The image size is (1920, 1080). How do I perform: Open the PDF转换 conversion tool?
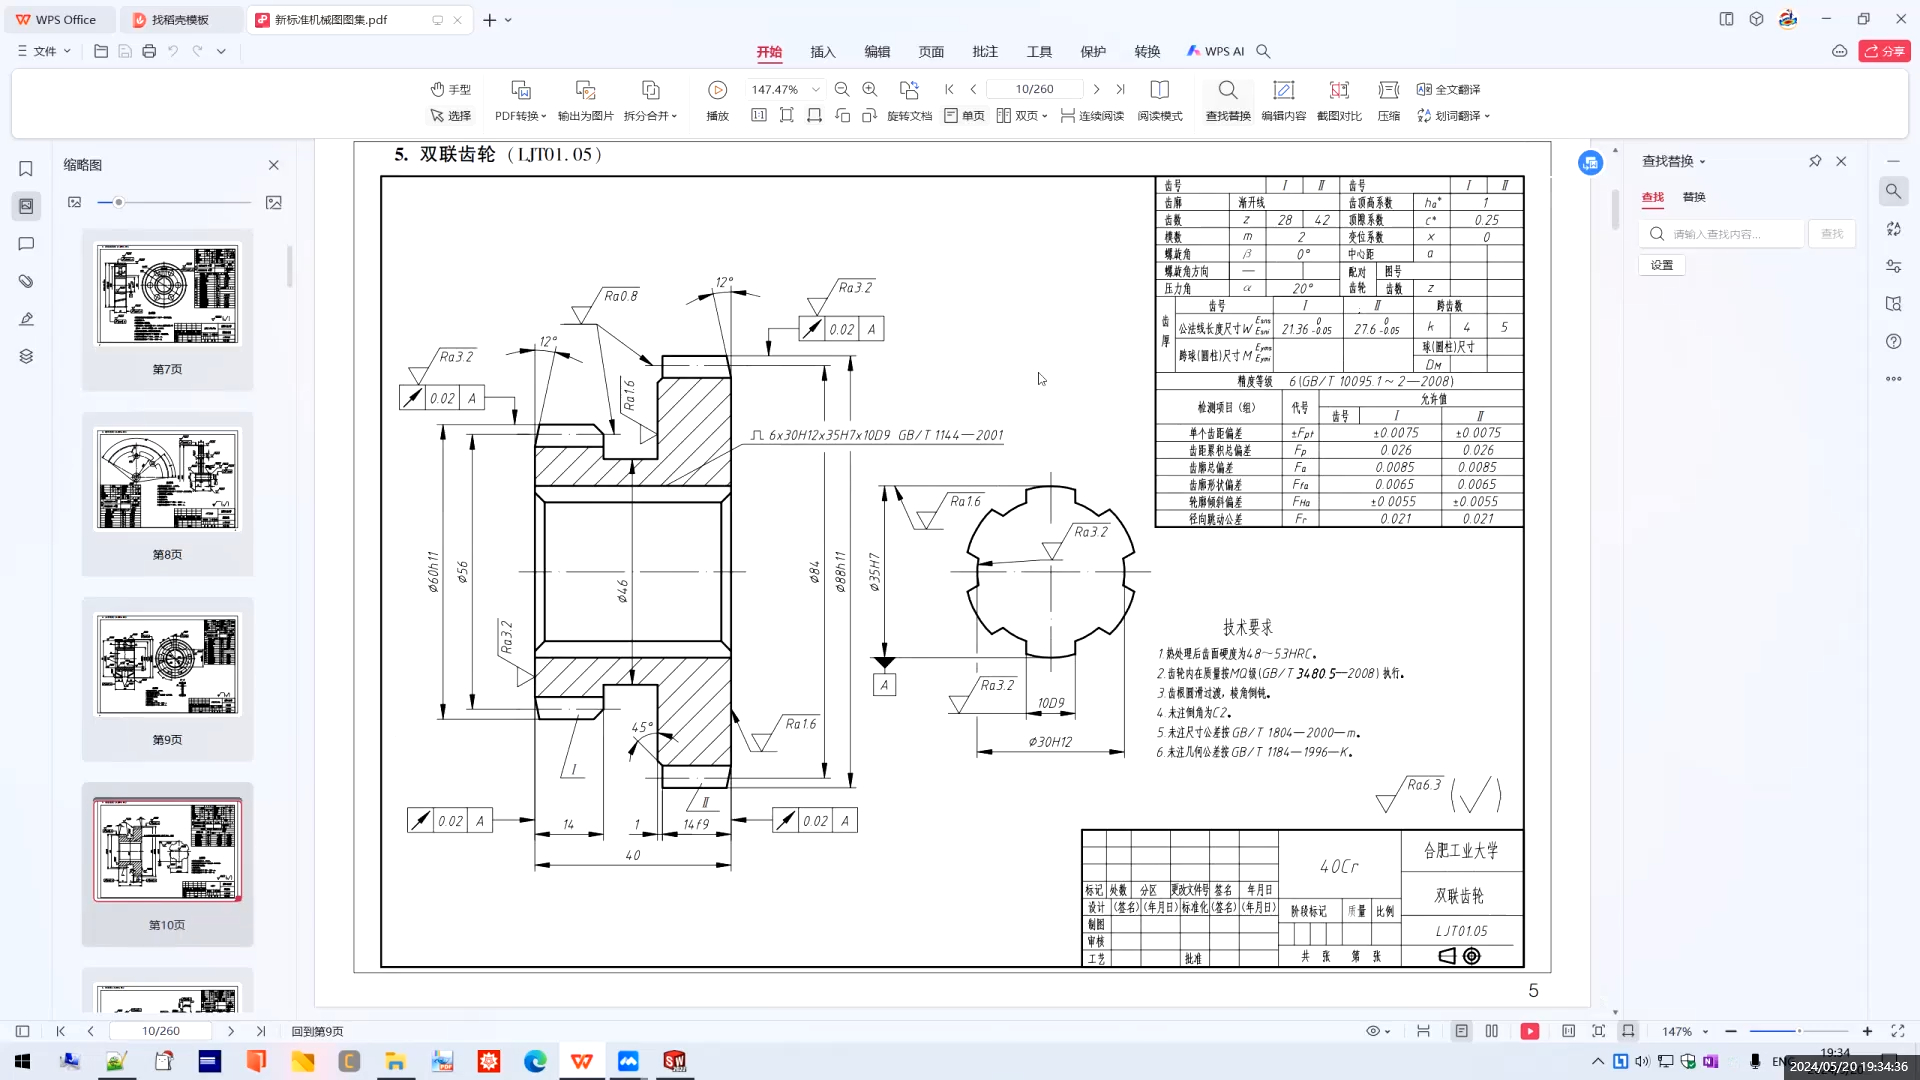point(519,100)
